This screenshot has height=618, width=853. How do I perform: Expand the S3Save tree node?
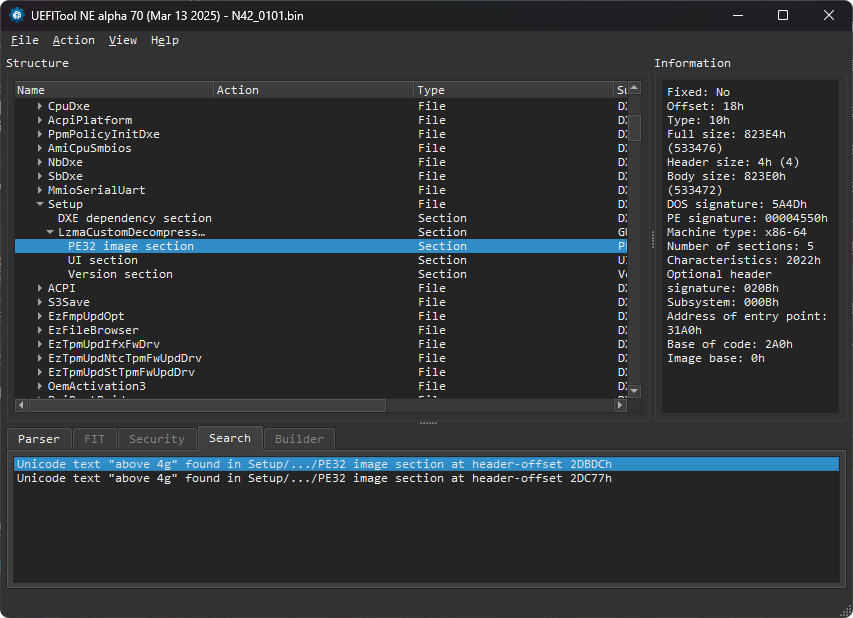coord(40,302)
